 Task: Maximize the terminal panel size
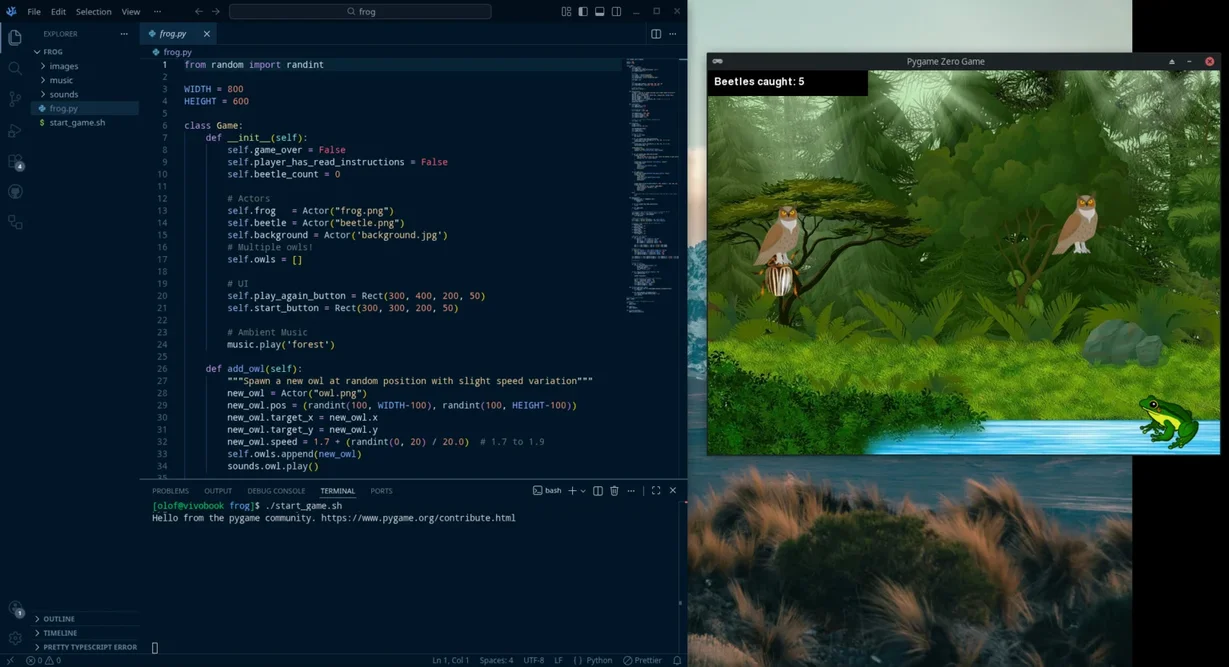pos(655,490)
